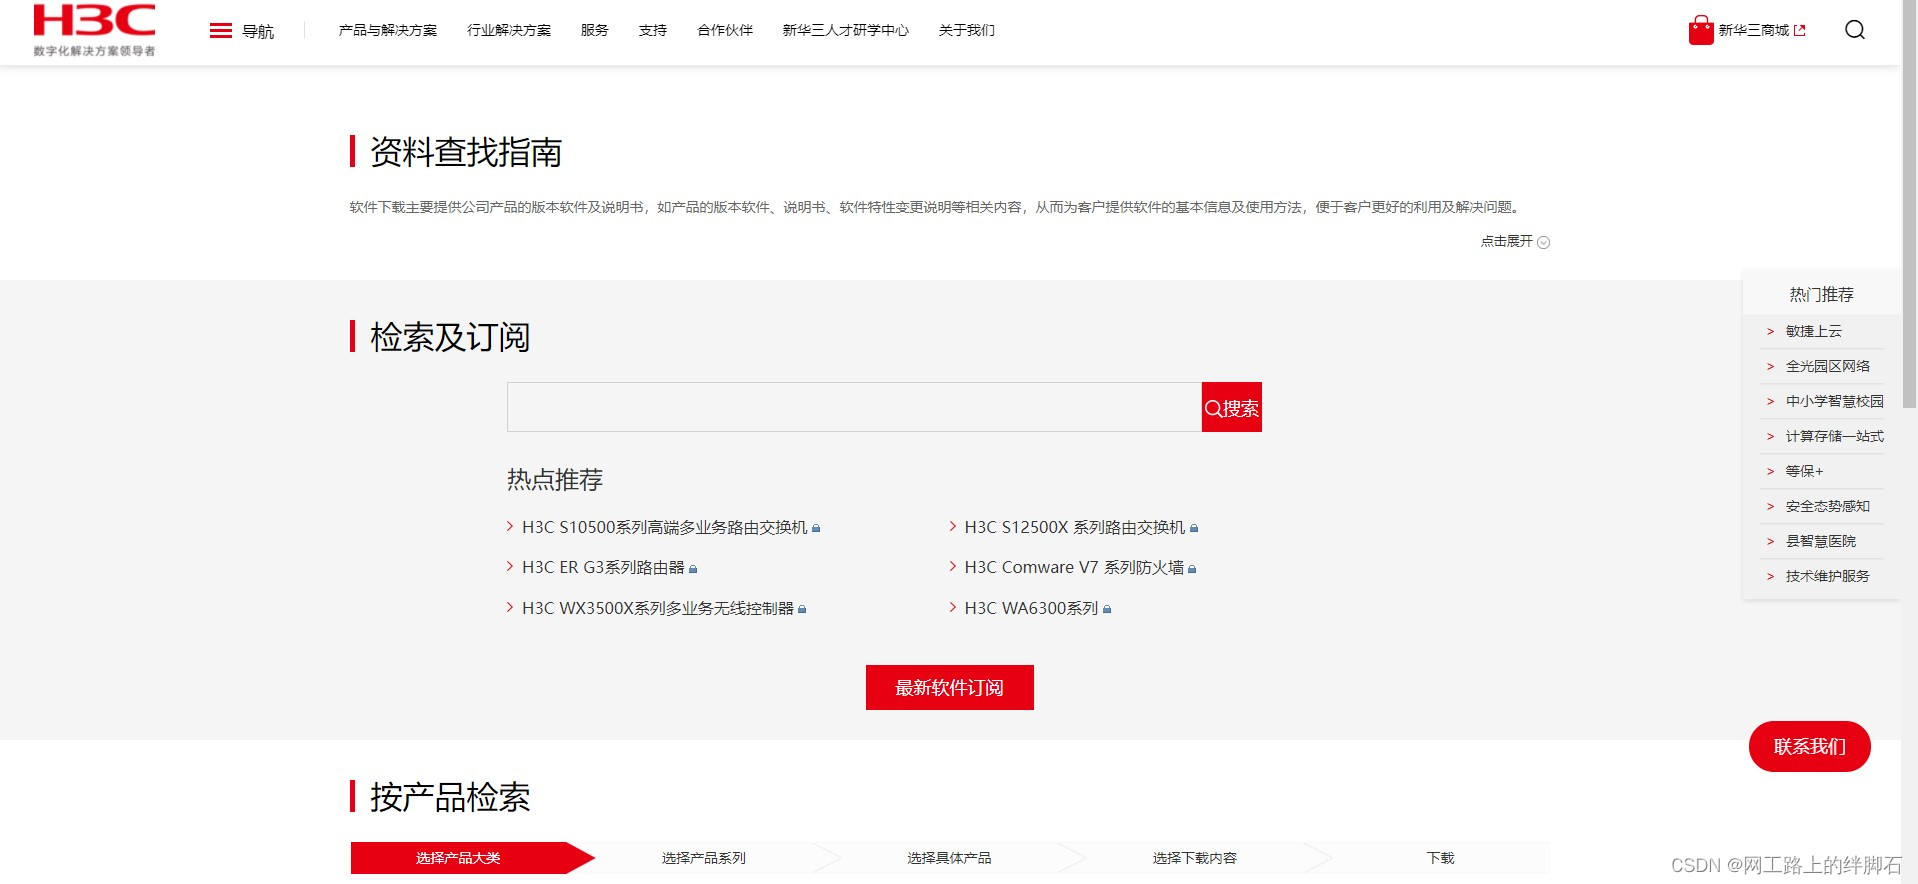Open H3C ER G3系列路由器 link
The height and width of the screenshot is (884, 1918).
point(603,568)
